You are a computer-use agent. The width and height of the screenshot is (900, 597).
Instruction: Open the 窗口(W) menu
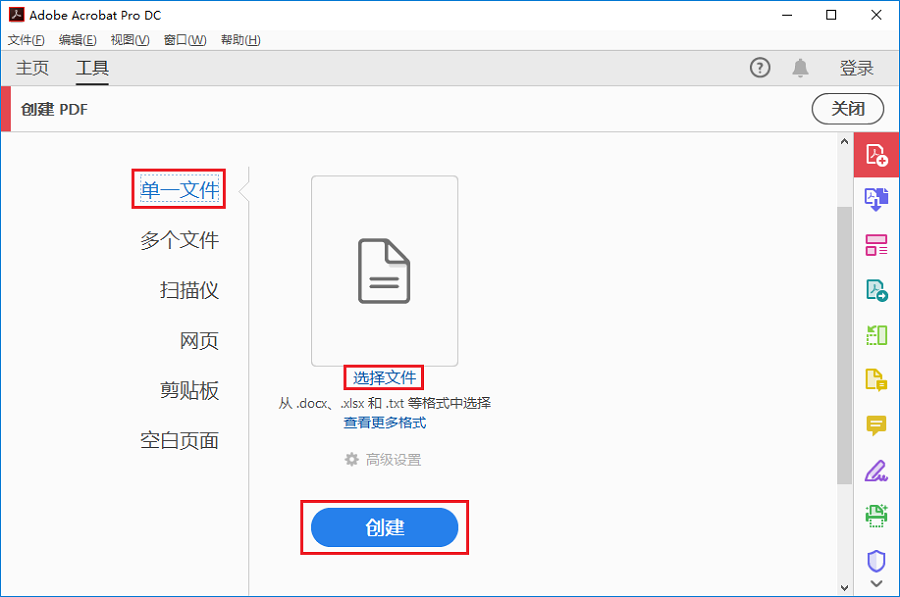[185, 40]
